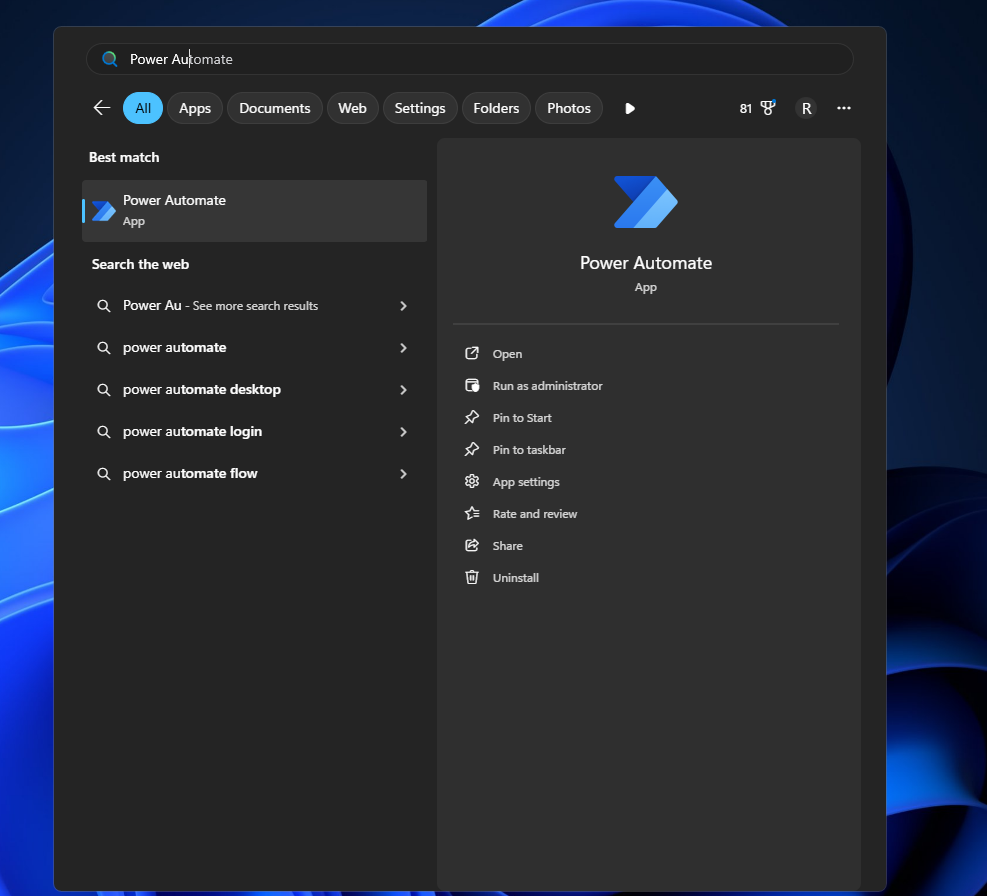This screenshot has height=896, width=987.
Task: Open Power Automate best match result
Action: click(x=254, y=211)
